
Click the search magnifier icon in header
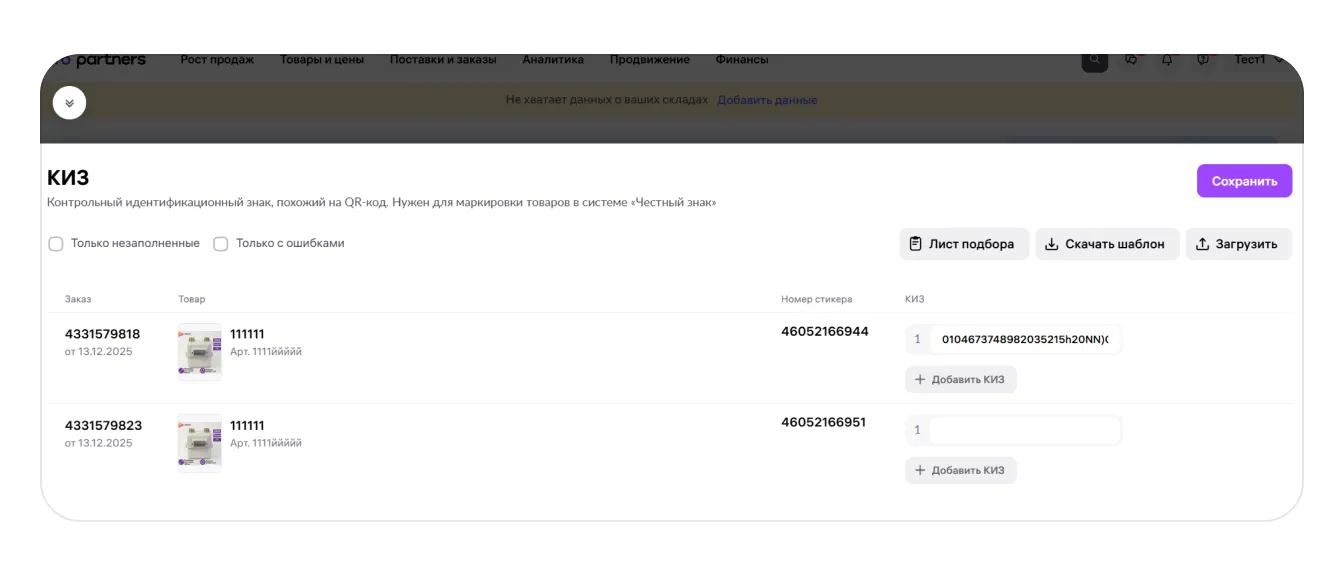(x=1094, y=60)
